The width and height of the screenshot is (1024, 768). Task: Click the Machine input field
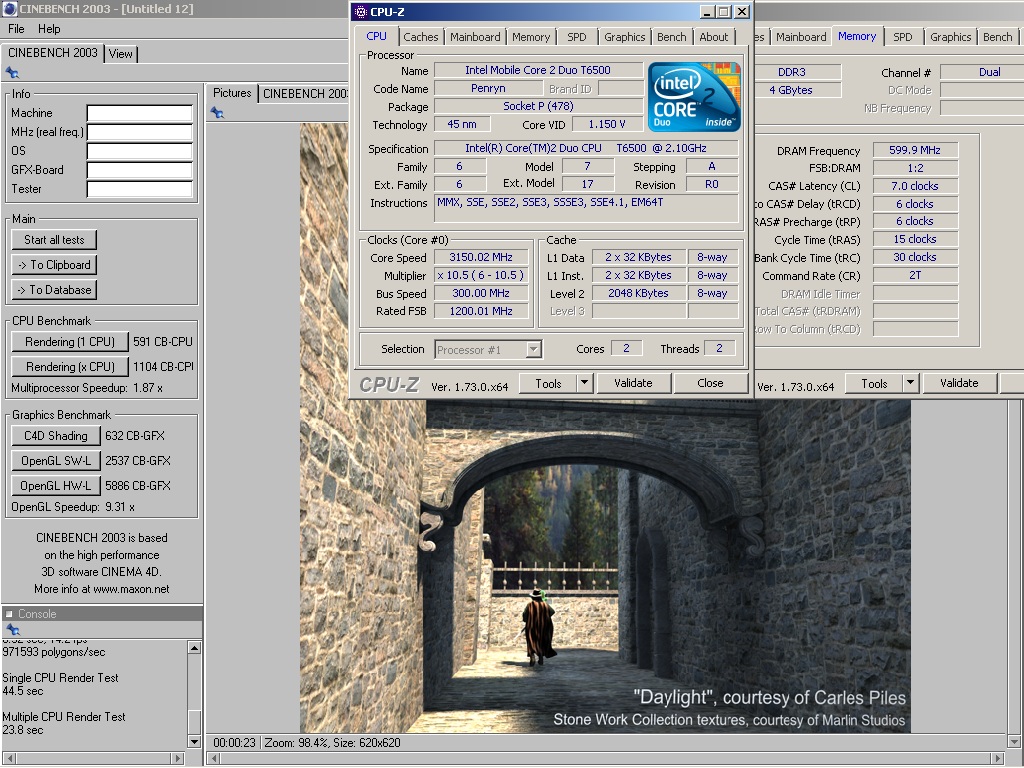point(140,114)
